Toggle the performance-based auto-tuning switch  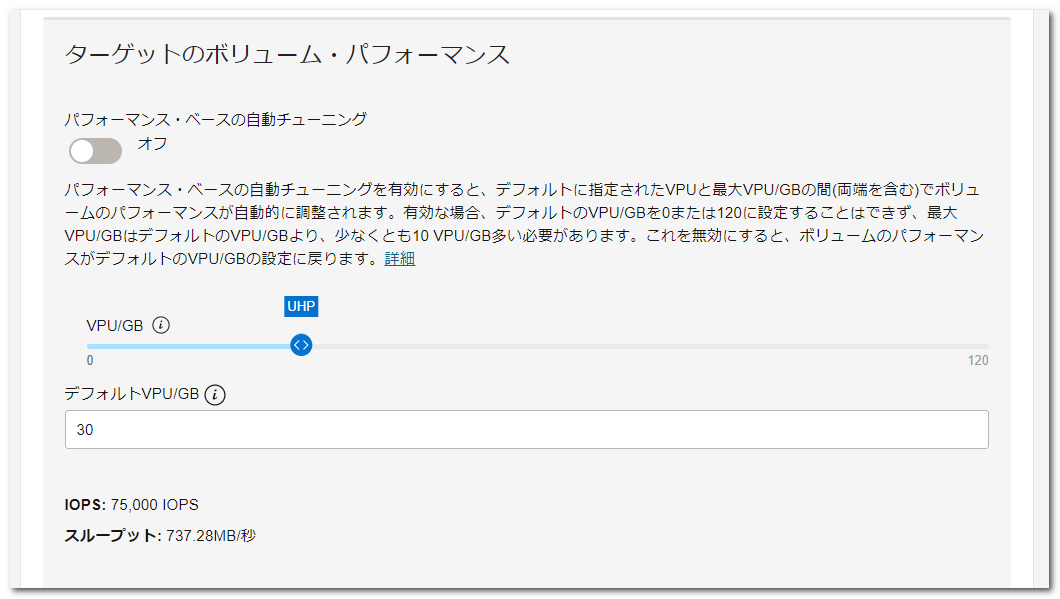click(x=95, y=151)
